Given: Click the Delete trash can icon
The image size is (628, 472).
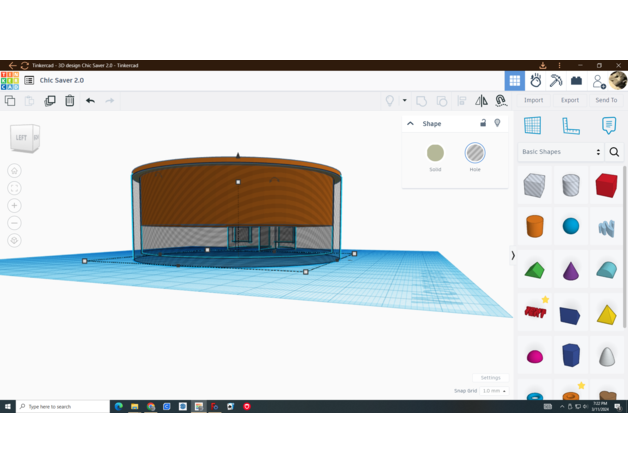Looking at the screenshot, I should 70,101.
